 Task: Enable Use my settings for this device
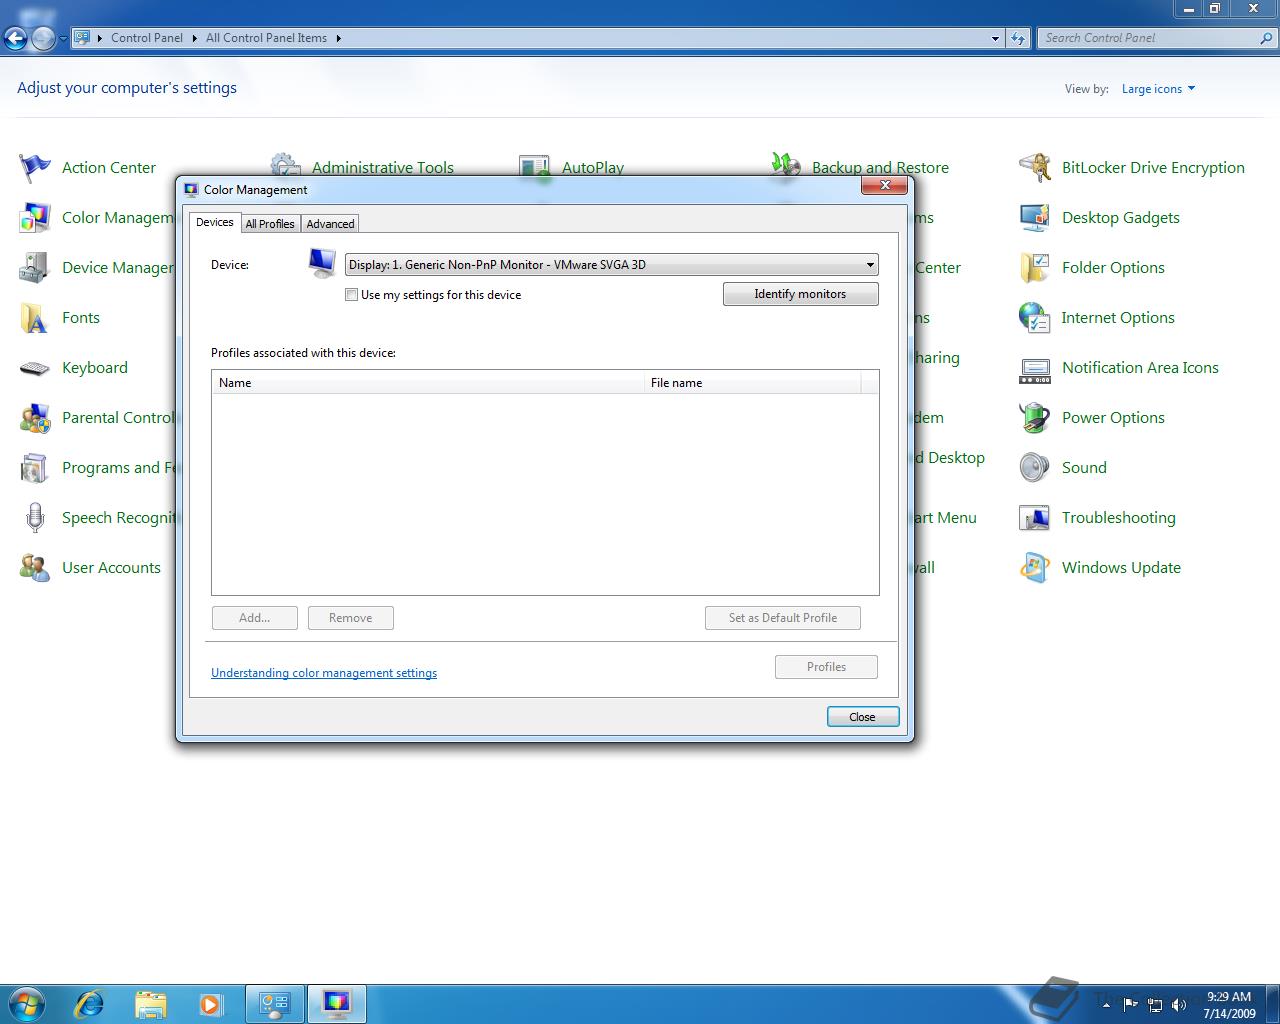point(351,295)
